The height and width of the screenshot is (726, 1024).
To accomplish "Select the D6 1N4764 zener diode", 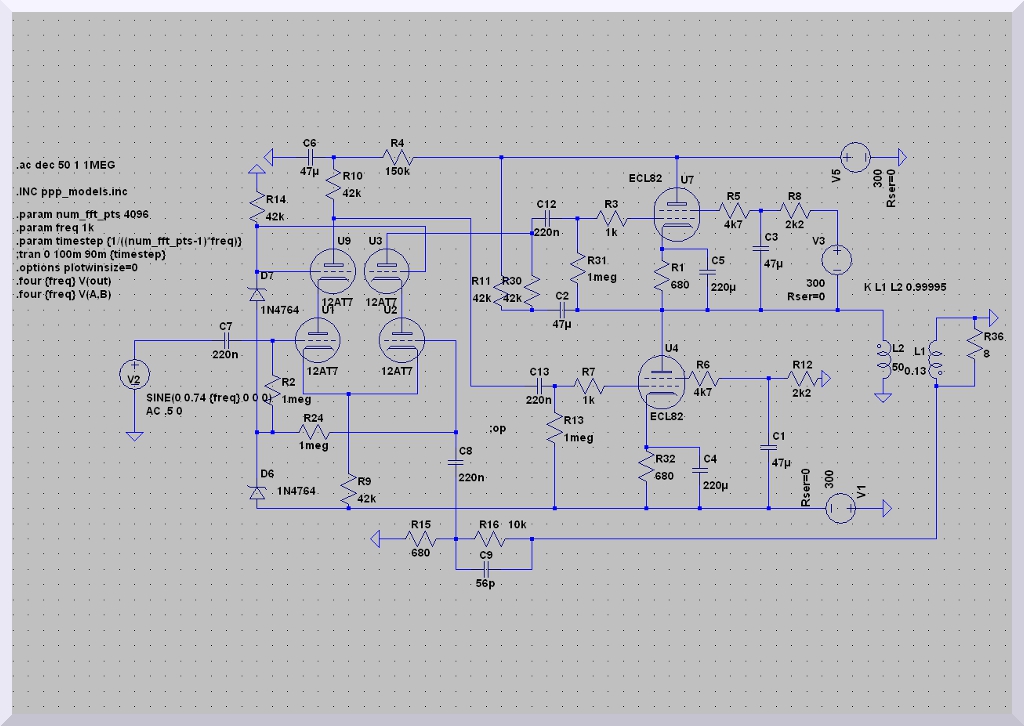I will pos(257,491).
